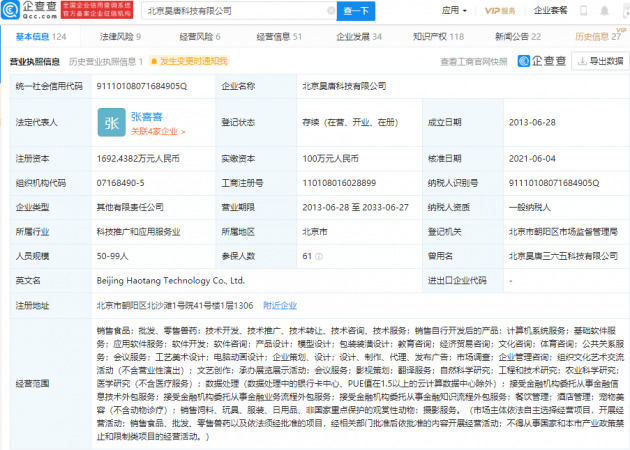Switch to the 新闻公告 22 tab
630x450 pixels.
[518, 37]
